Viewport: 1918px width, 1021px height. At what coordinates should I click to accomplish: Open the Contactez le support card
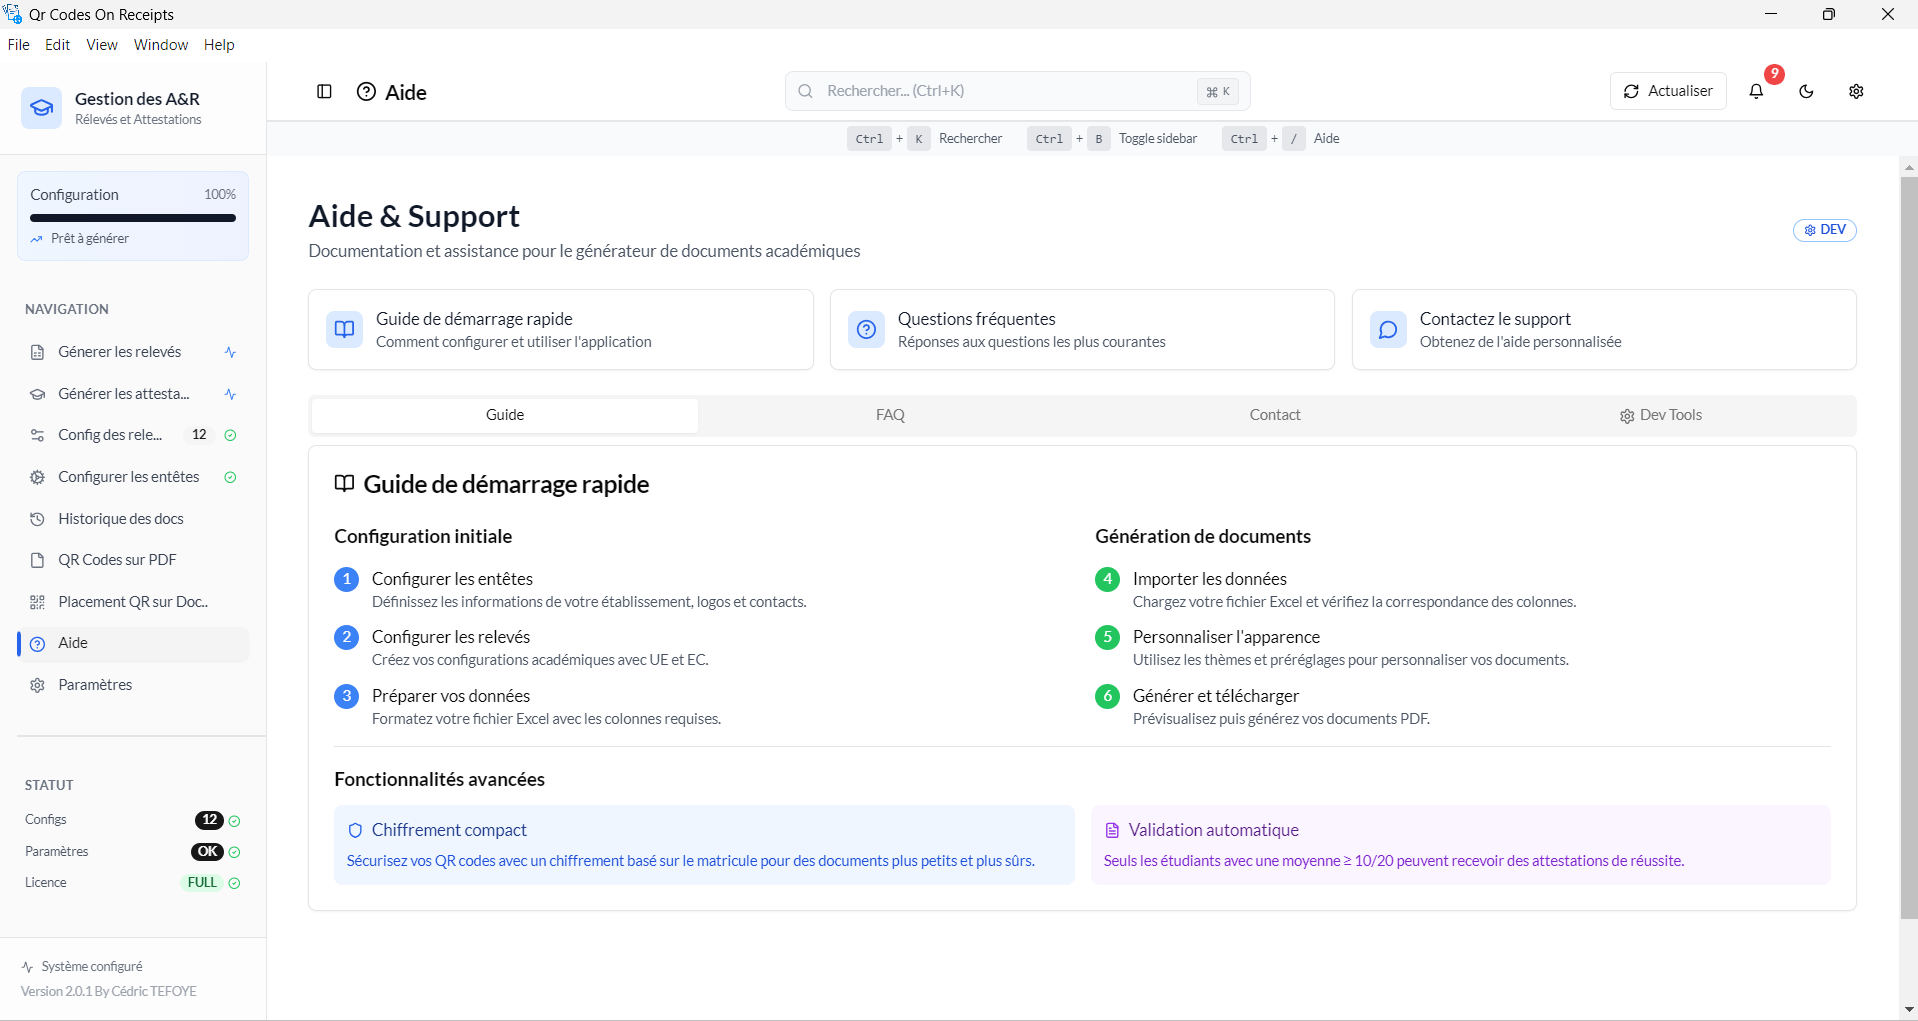coord(1604,330)
